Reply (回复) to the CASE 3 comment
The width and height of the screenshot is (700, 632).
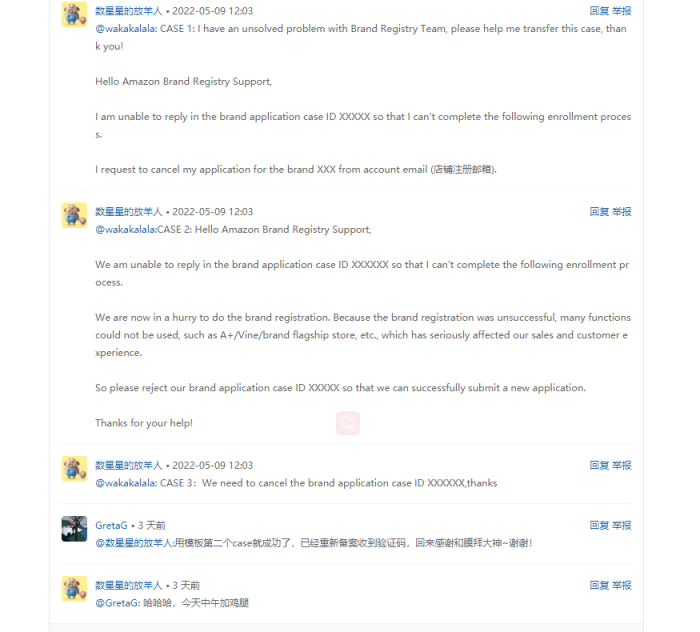pos(599,465)
